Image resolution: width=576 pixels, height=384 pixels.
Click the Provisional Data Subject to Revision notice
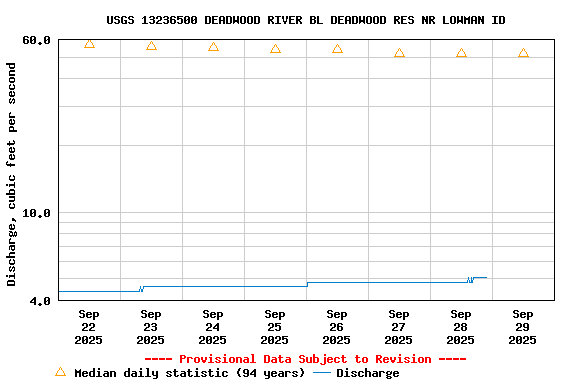coord(306,359)
